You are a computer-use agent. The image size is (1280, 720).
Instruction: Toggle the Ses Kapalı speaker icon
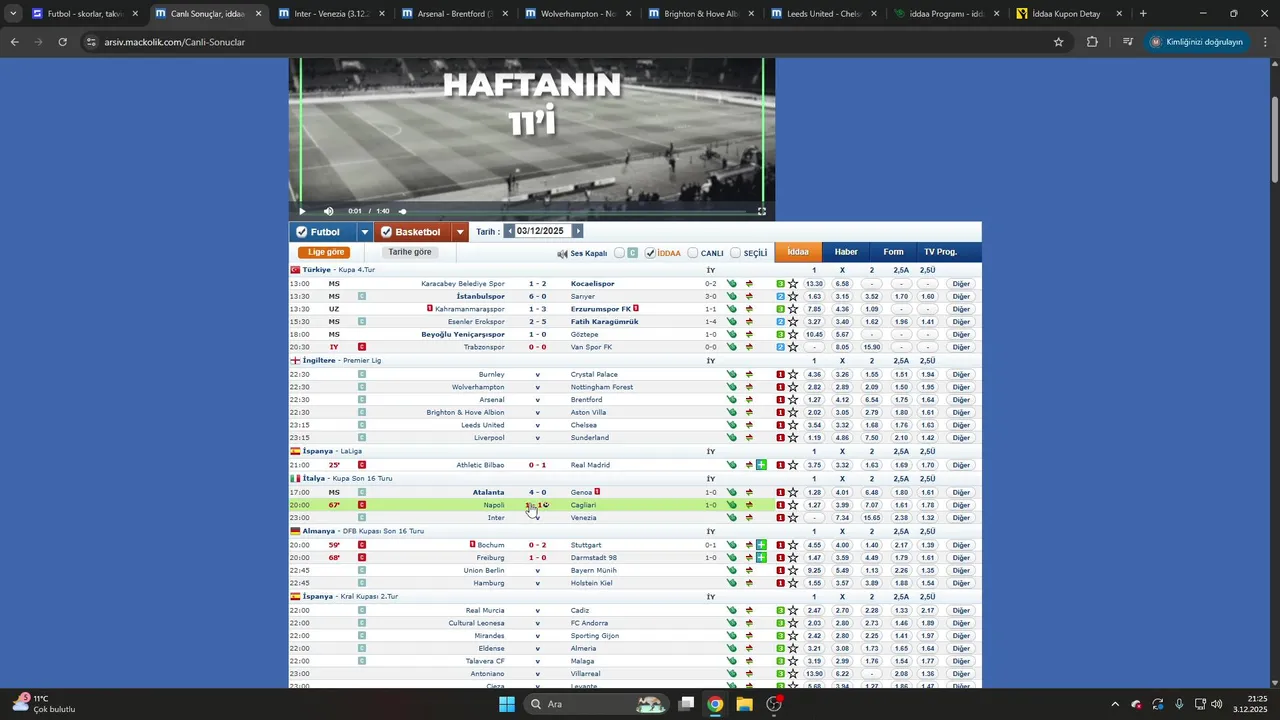[563, 254]
